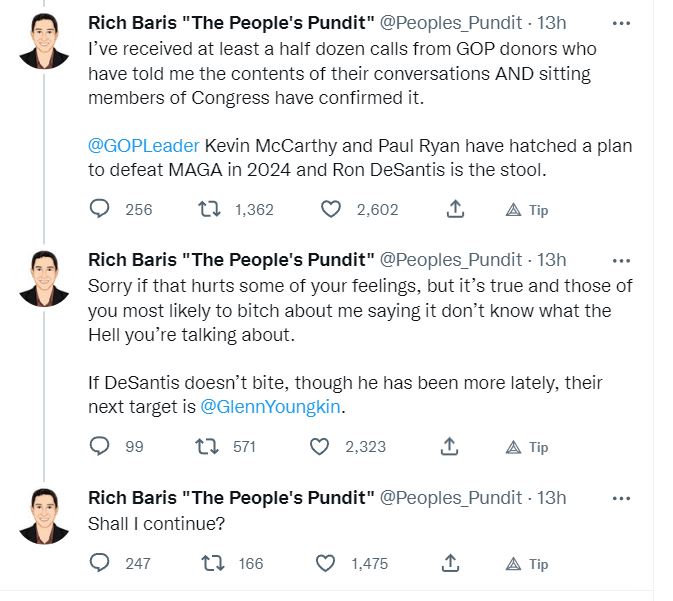Share the tweet mentioning GlennYoungkin
This screenshot has height=601, width=673.
tap(450, 446)
